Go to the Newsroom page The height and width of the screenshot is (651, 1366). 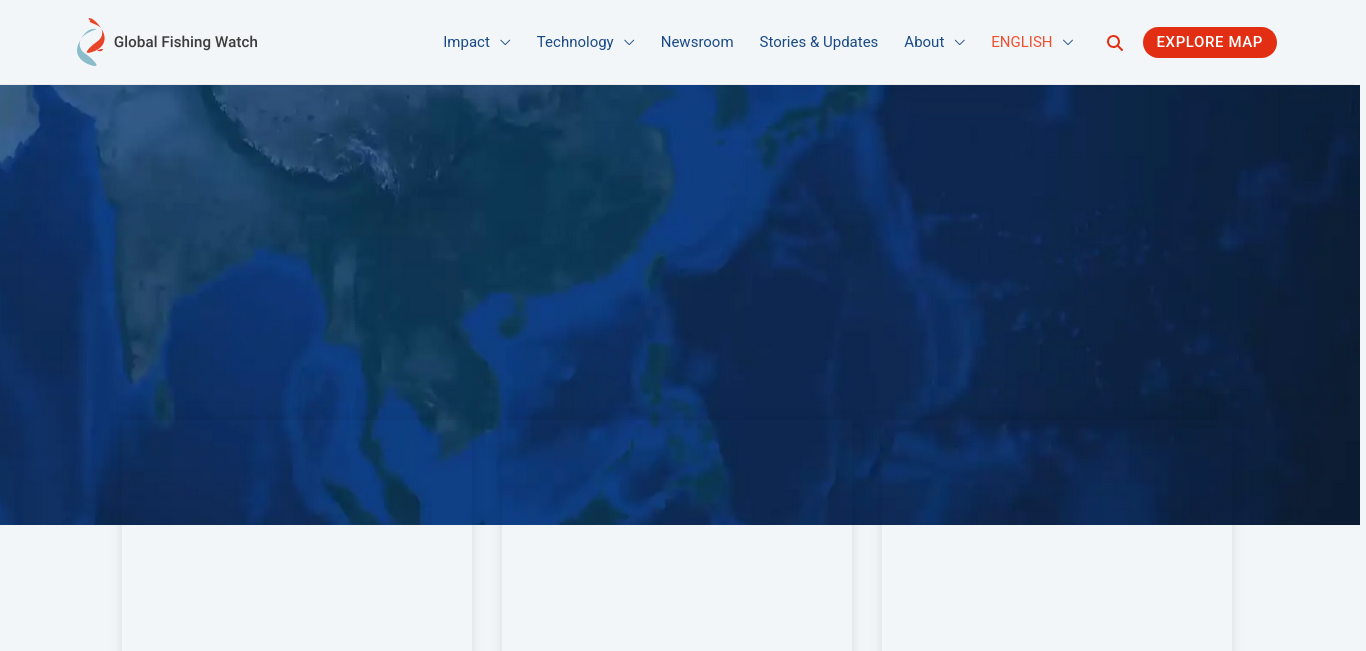point(697,42)
